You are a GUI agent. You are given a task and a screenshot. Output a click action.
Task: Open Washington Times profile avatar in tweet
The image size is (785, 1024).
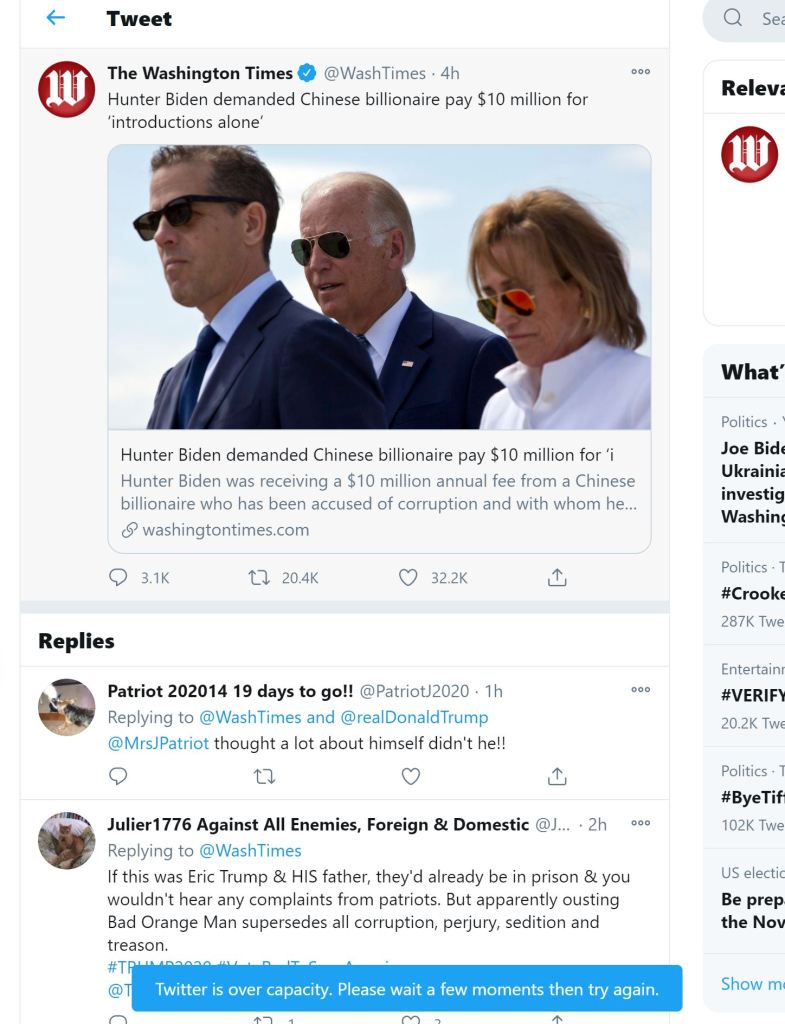tap(66, 90)
